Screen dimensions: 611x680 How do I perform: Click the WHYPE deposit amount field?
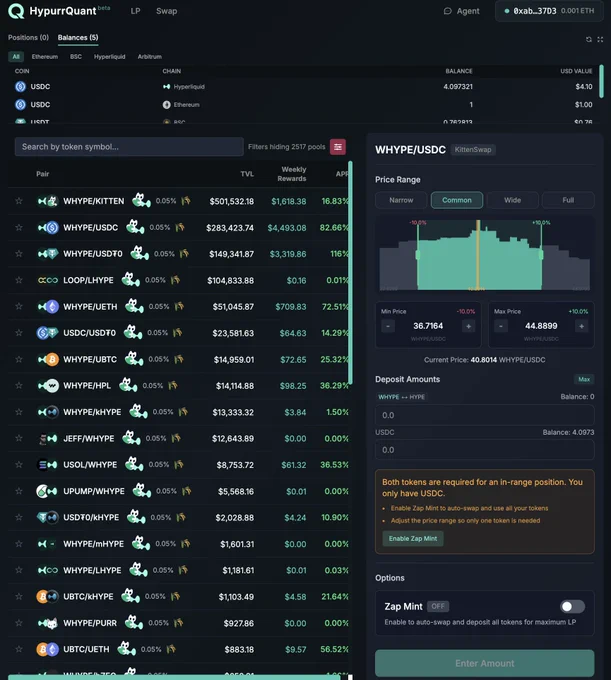(484, 415)
